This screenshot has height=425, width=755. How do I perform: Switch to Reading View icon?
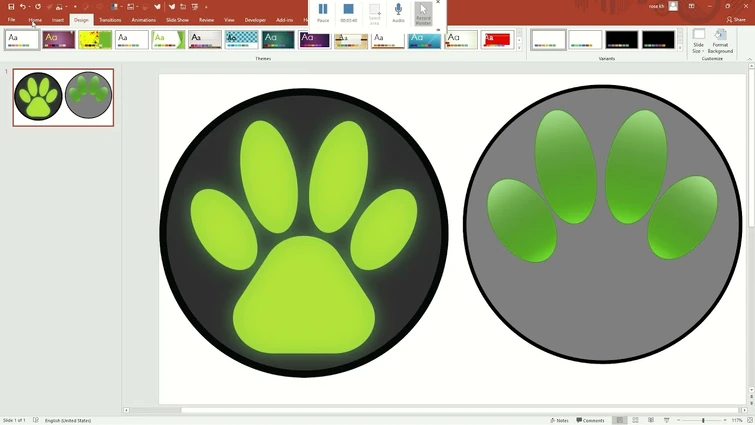(x=651, y=420)
